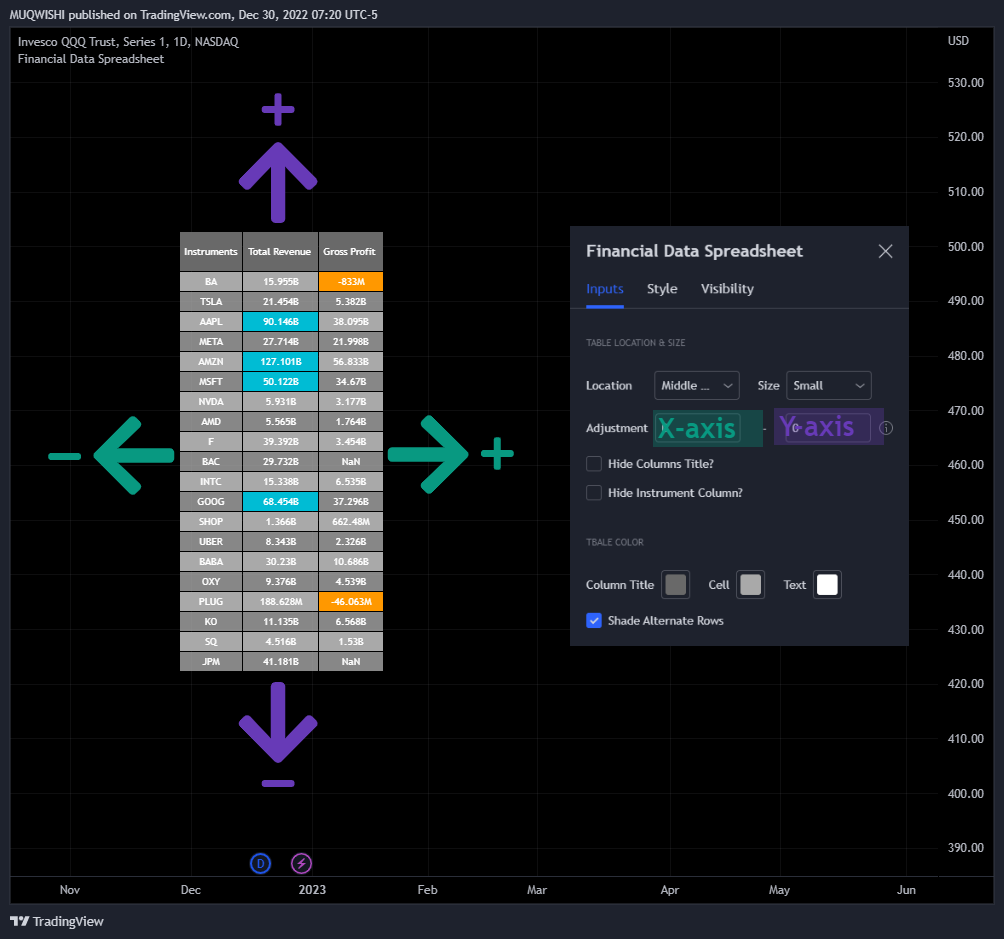The width and height of the screenshot is (1004, 939).
Task: Close the Financial Data Spreadsheet dialog
Action: point(885,251)
